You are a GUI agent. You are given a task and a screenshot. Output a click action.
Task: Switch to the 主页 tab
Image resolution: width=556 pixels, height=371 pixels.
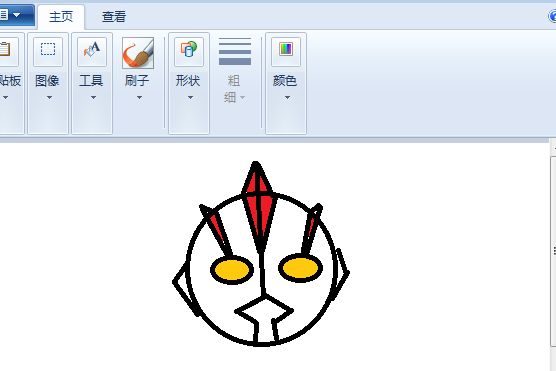click(x=61, y=16)
